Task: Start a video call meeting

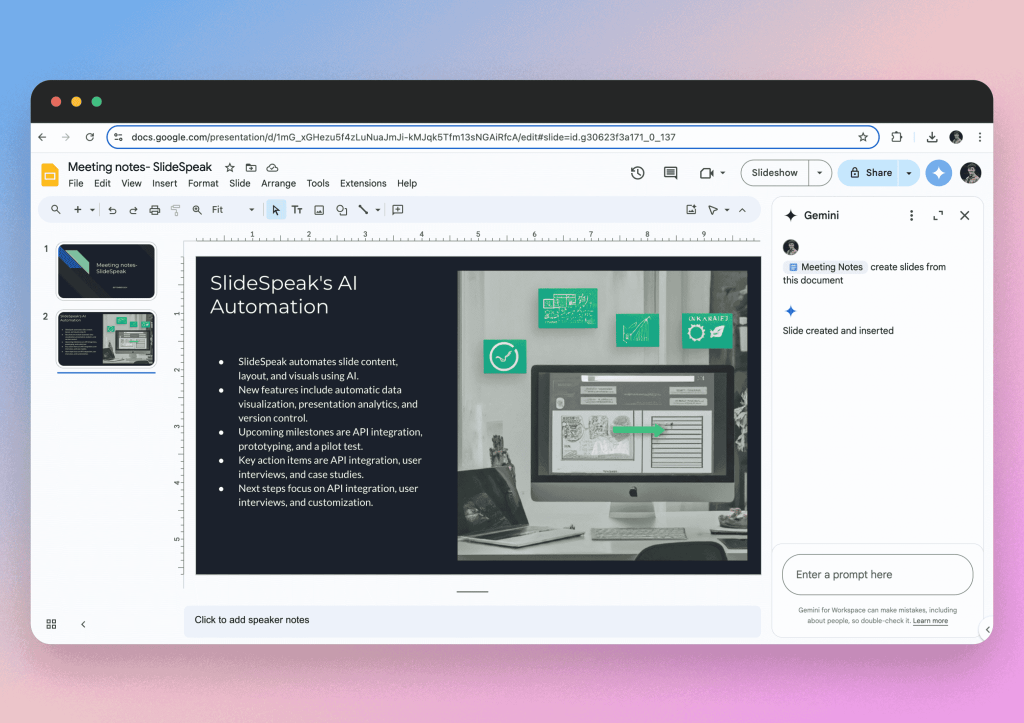Action: [x=706, y=173]
